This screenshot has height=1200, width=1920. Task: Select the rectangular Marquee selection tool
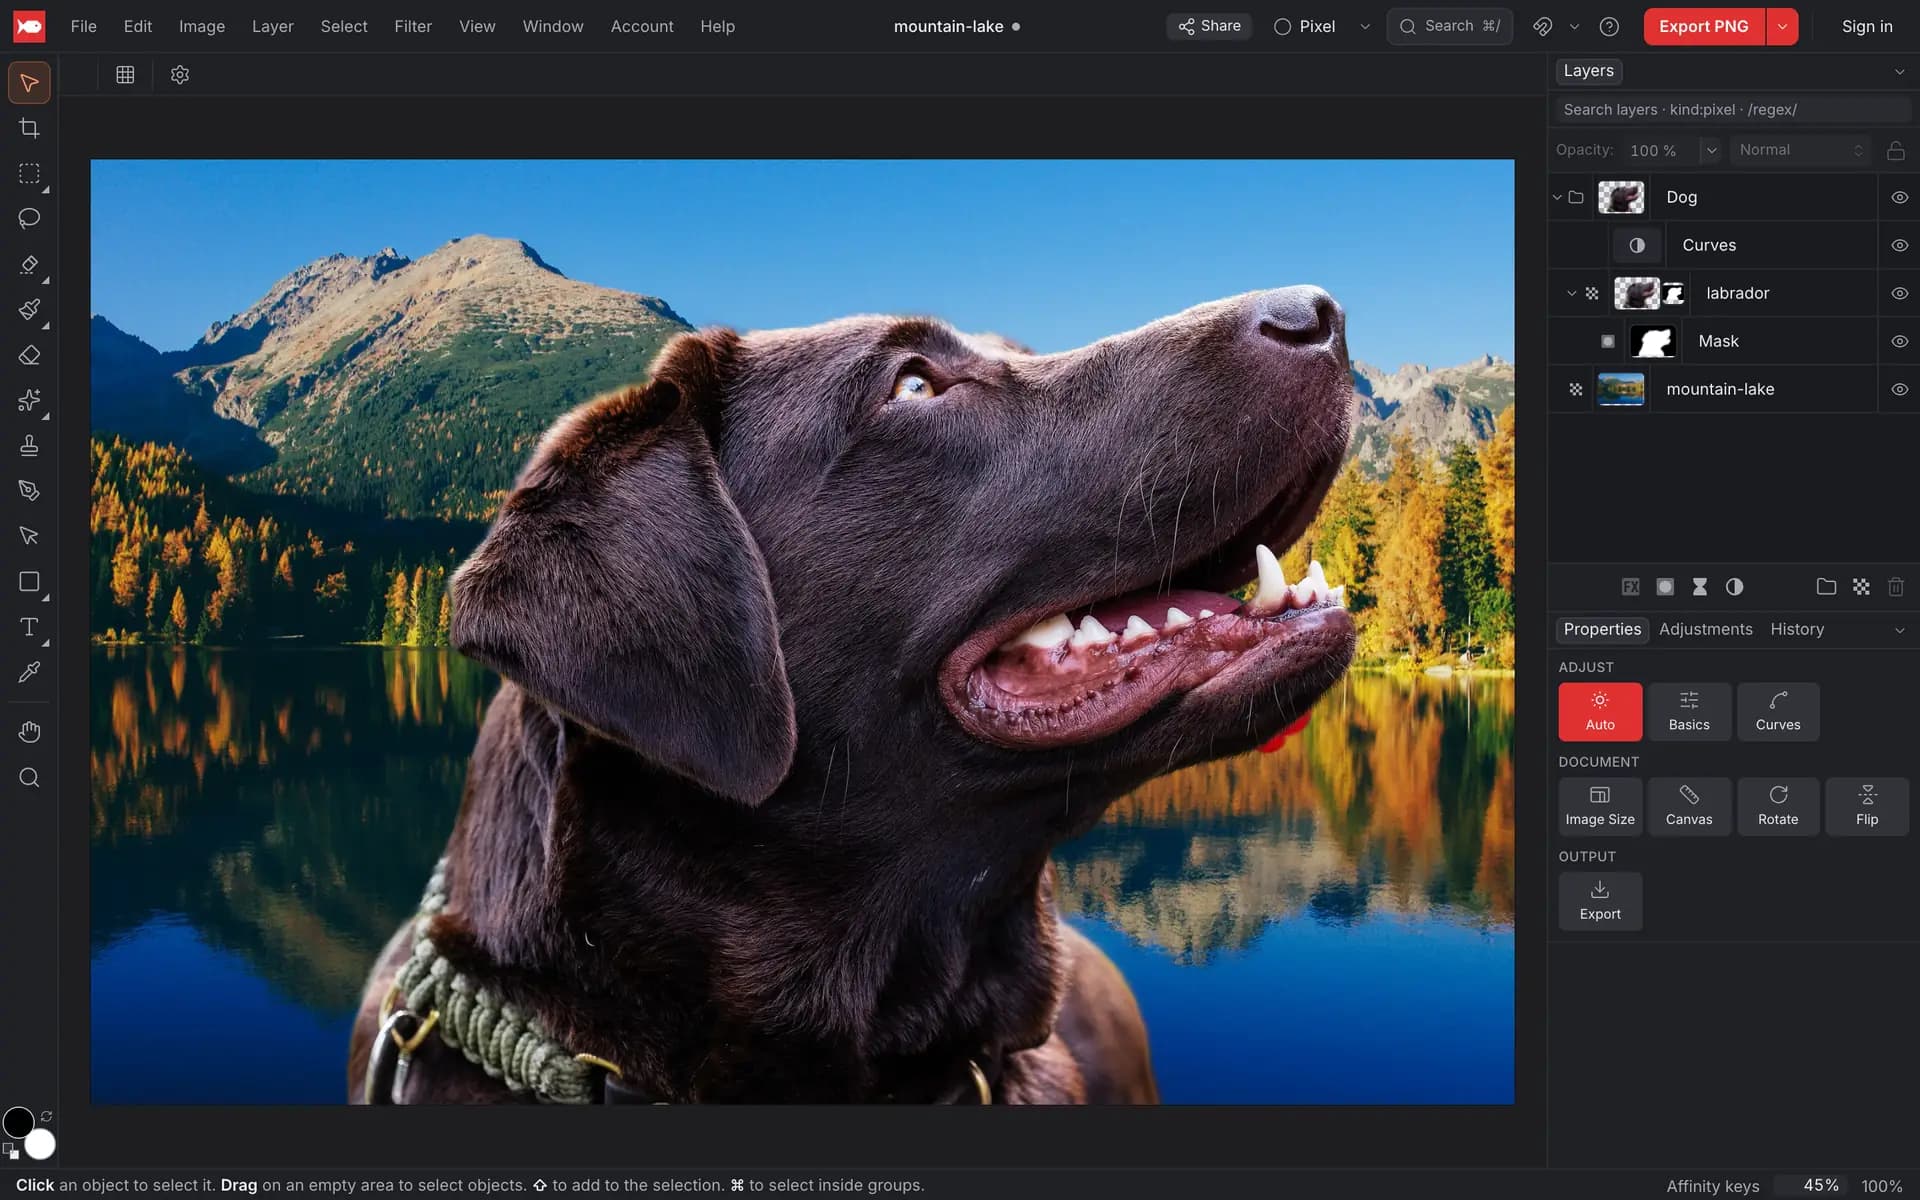click(29, 173)
